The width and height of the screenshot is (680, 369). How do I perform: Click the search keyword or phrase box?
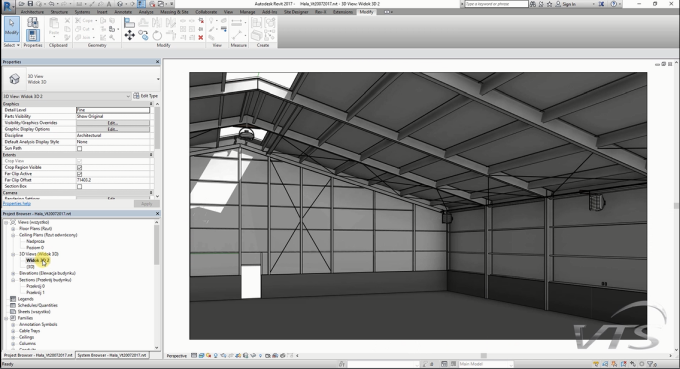(496, 4)
